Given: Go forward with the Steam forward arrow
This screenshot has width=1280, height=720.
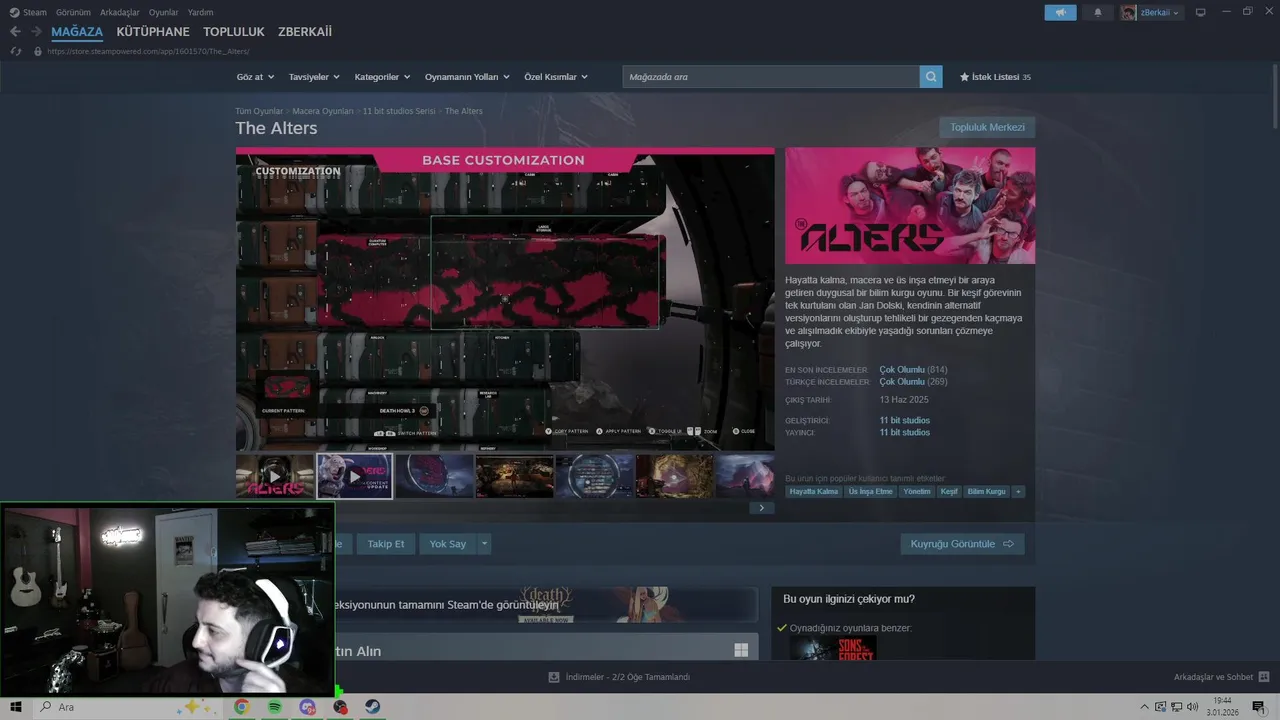Looking at the screenshot, I should tap(36, 32).
